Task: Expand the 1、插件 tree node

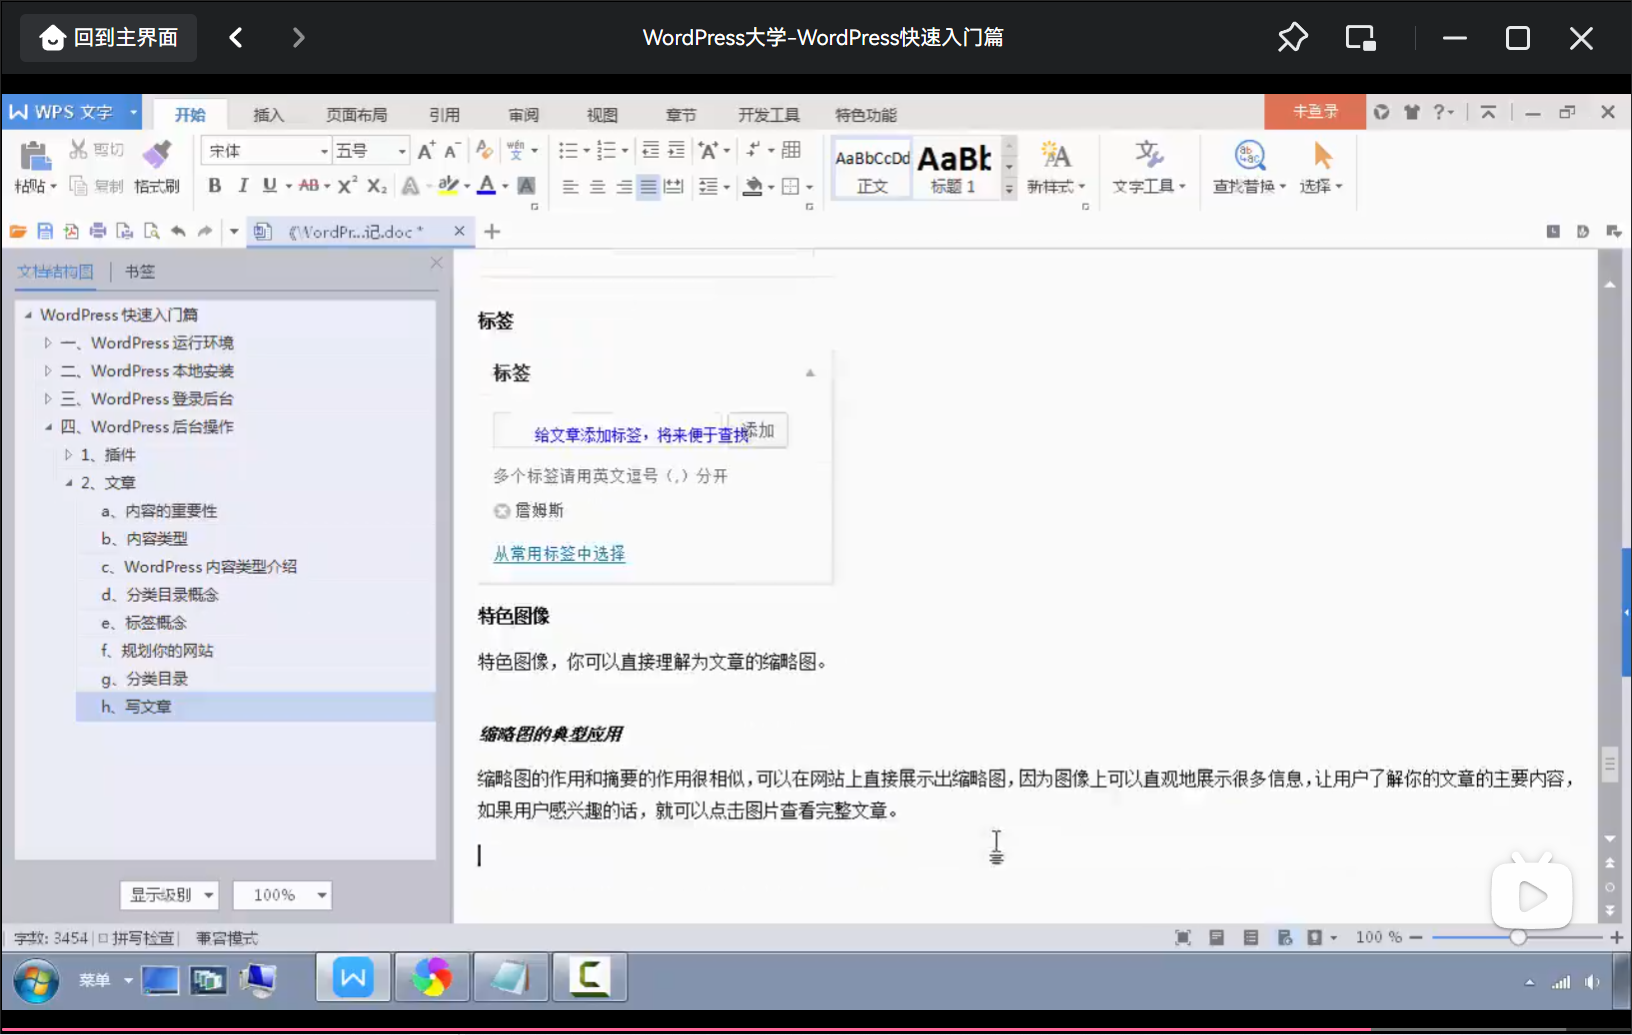Action: pyautogui.click(x=68, y=455)
